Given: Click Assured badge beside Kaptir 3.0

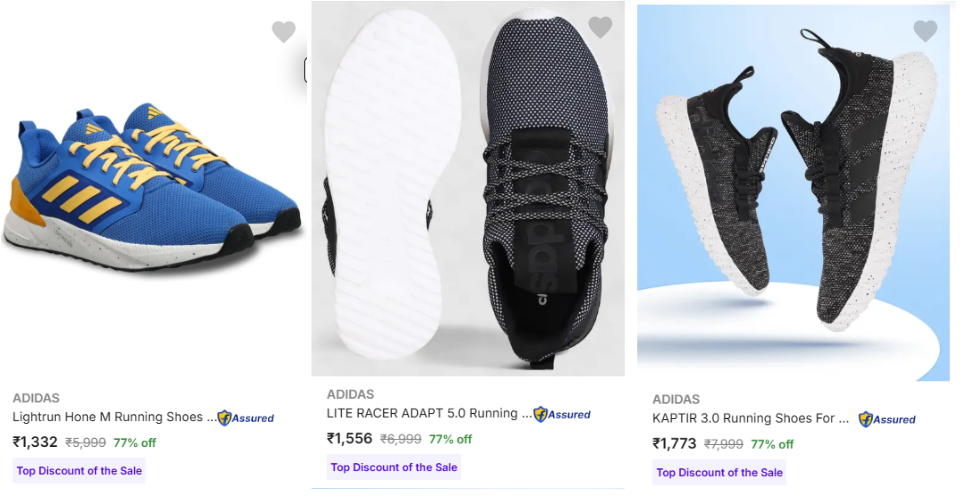Looking at the screenshot, I should [887, 420].
